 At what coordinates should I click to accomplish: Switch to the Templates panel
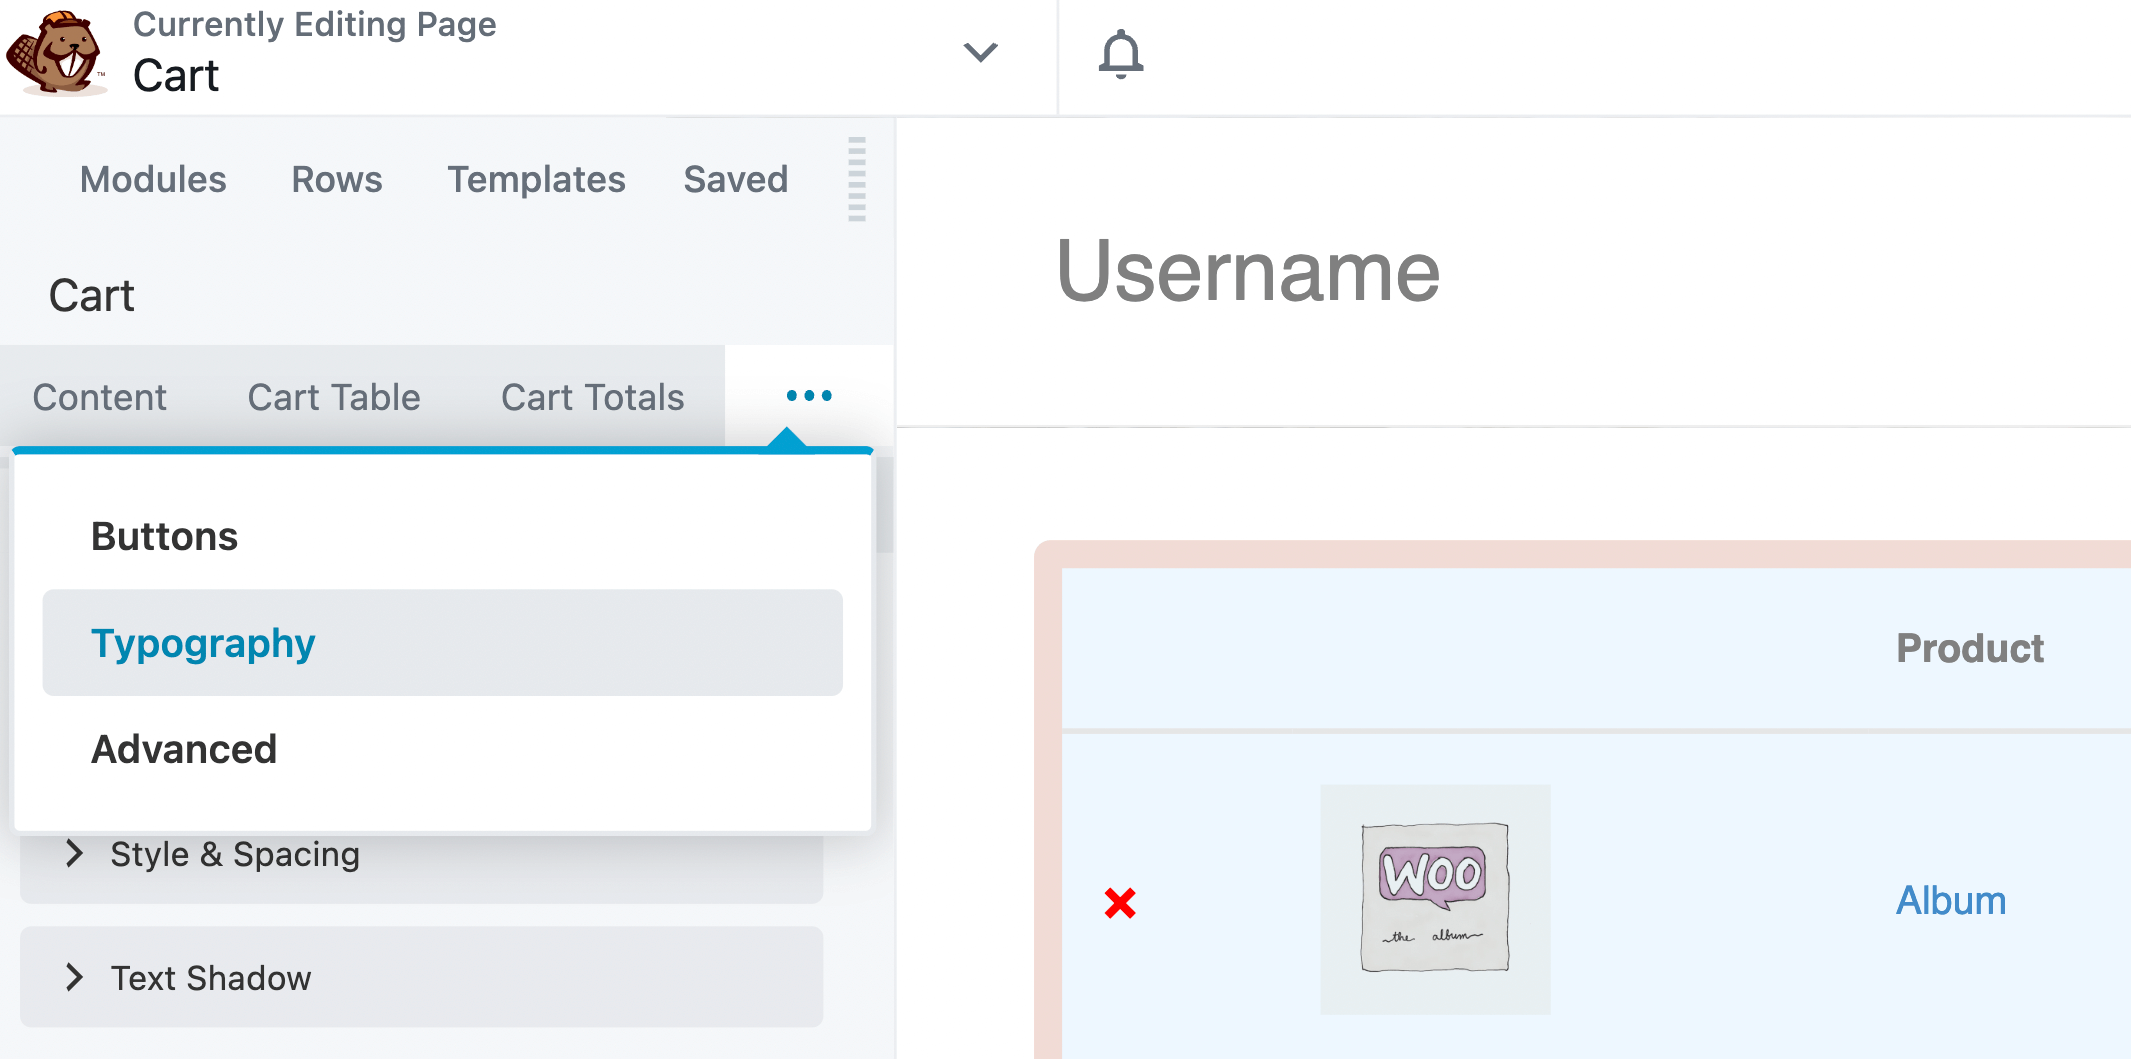click(x=536, y=180)
